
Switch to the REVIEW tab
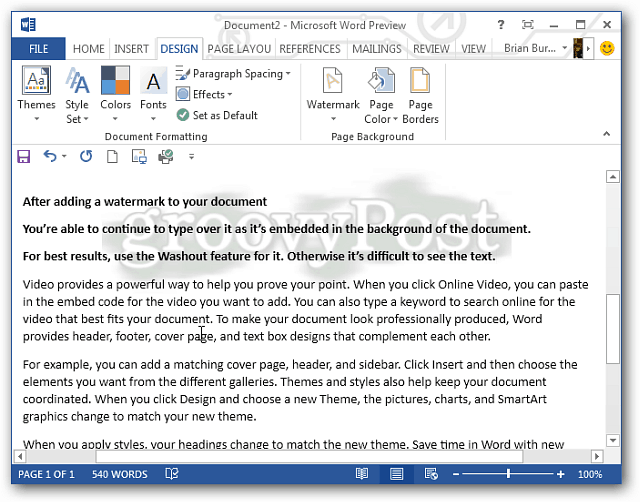431,49
